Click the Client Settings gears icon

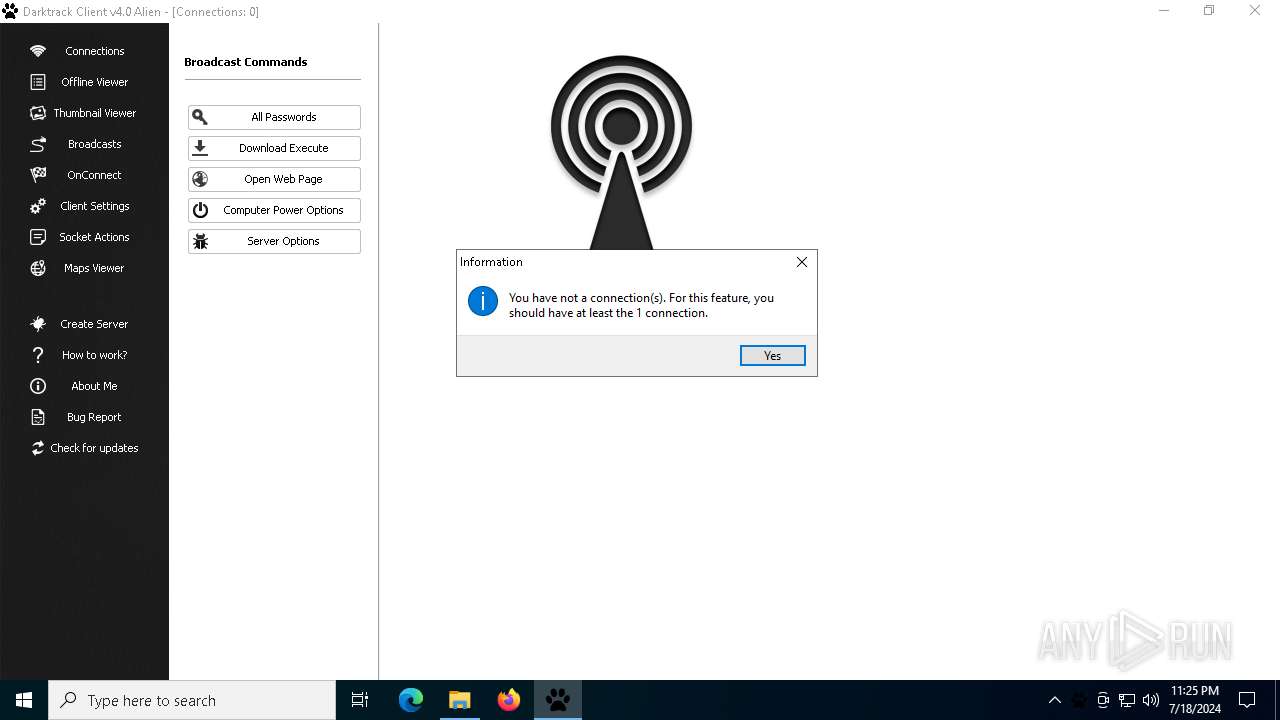tap(38, 206)
